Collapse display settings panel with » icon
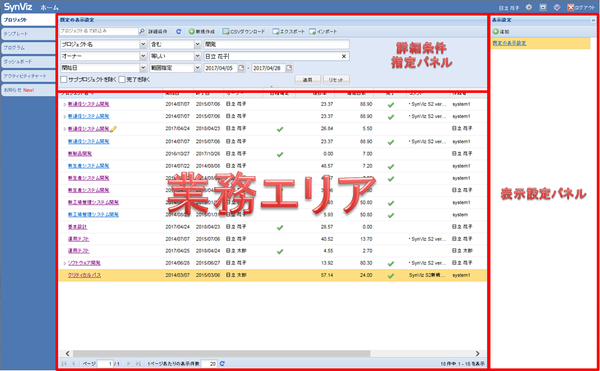 (x=593, y=20)
